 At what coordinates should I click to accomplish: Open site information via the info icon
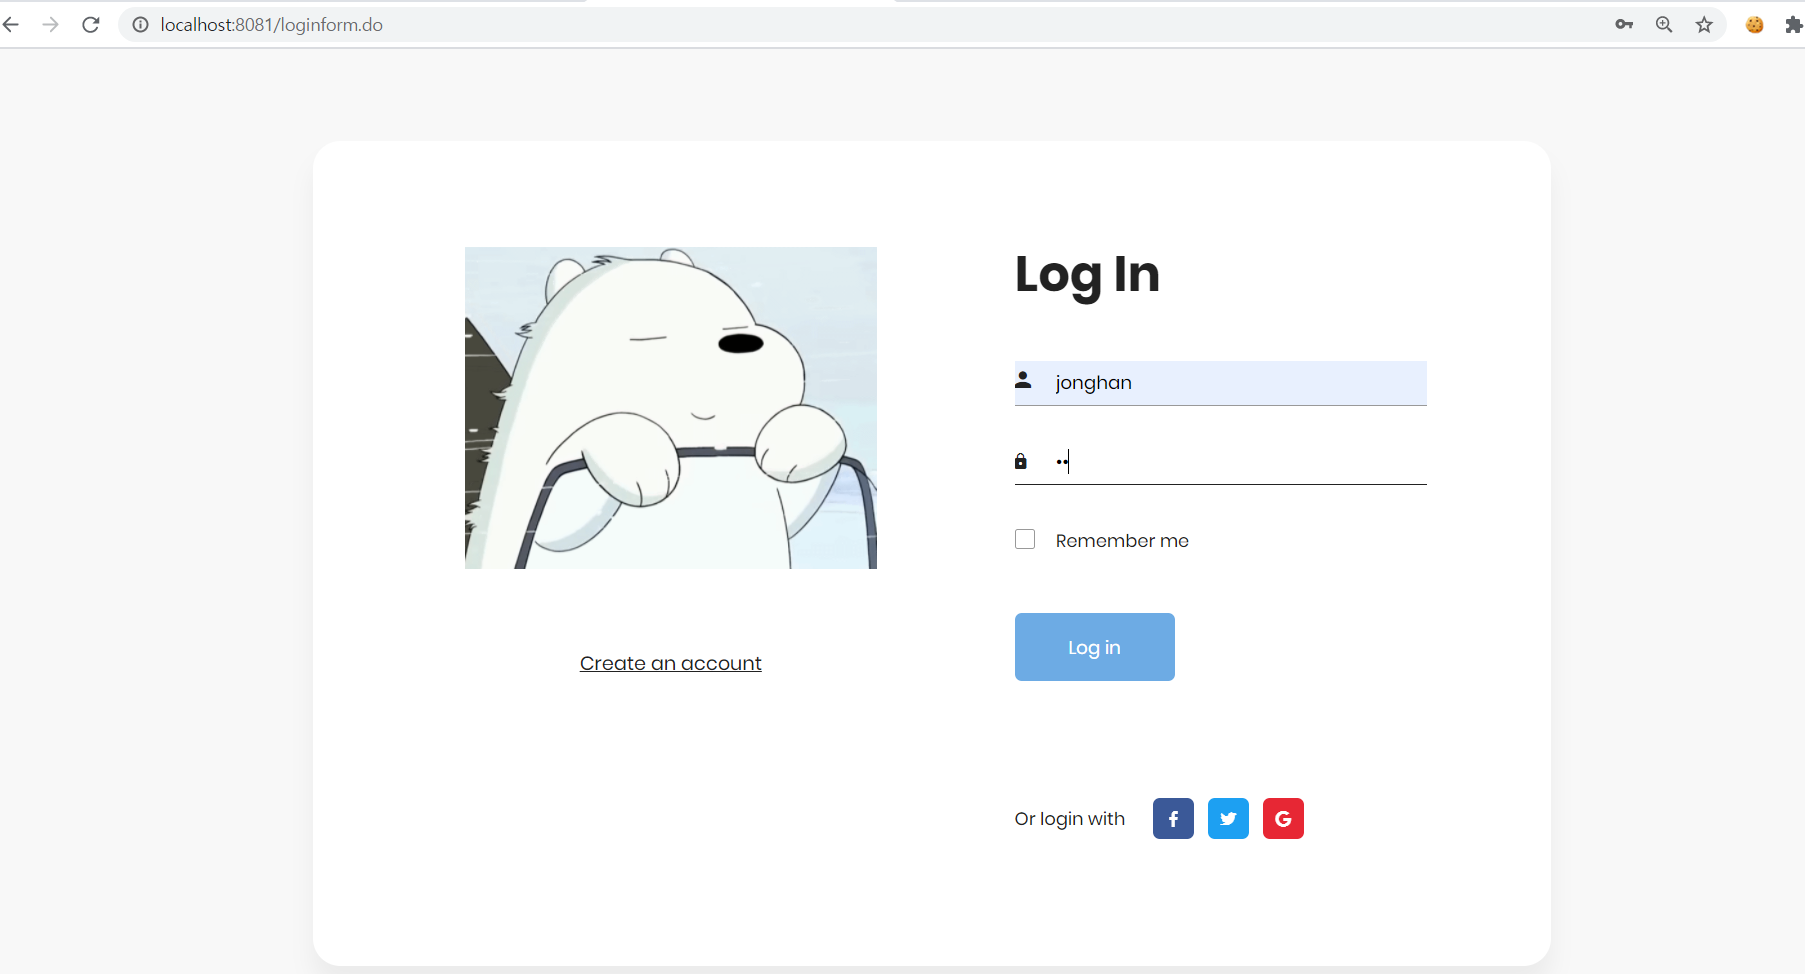coord(139,24)
